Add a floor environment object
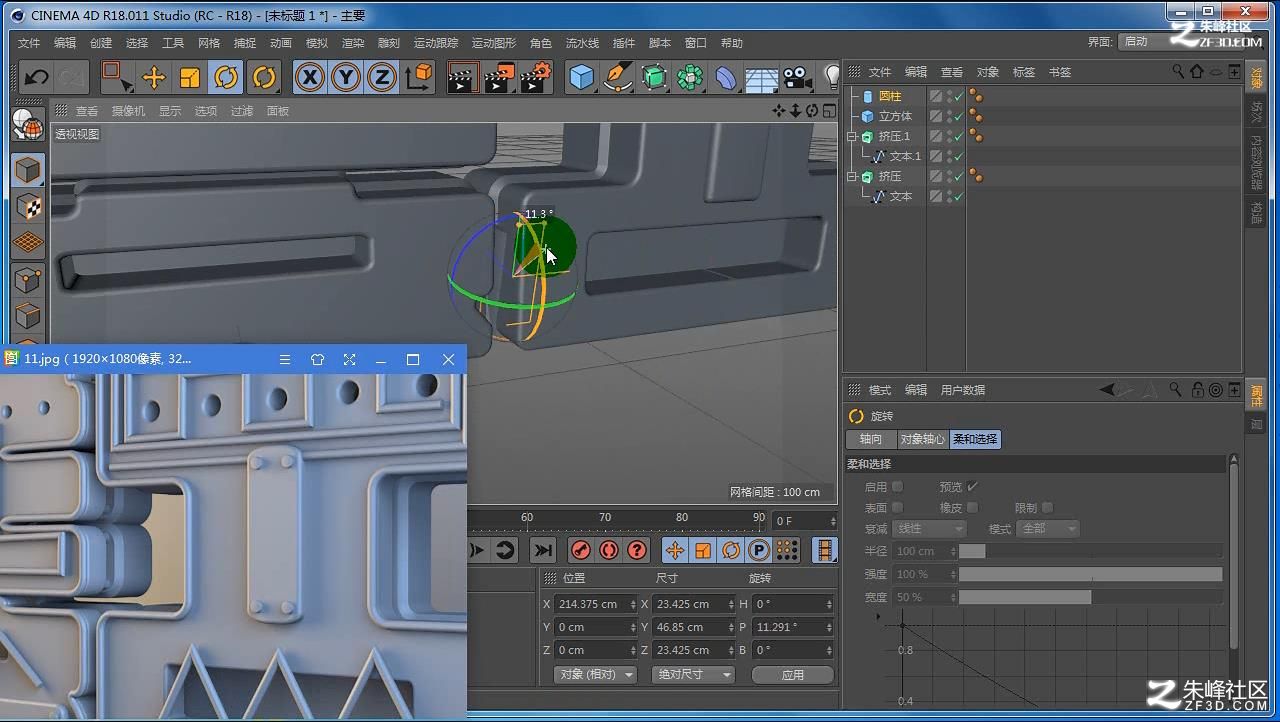The width and height of the screenshot is (1280, 722). tap(762, 78)
